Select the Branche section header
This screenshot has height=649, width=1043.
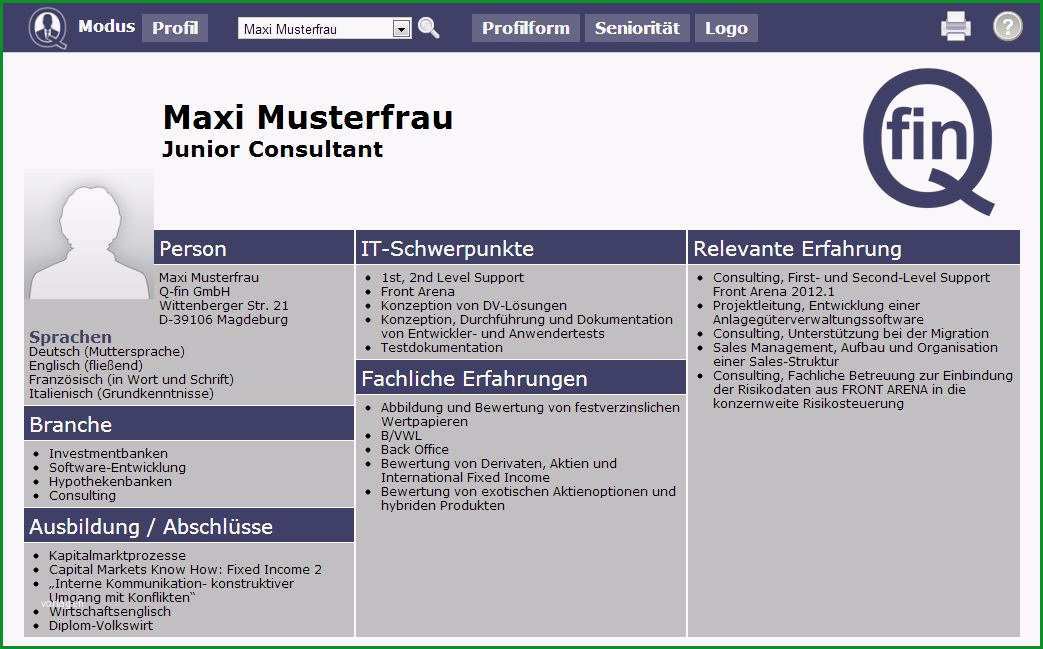point(189,424)
